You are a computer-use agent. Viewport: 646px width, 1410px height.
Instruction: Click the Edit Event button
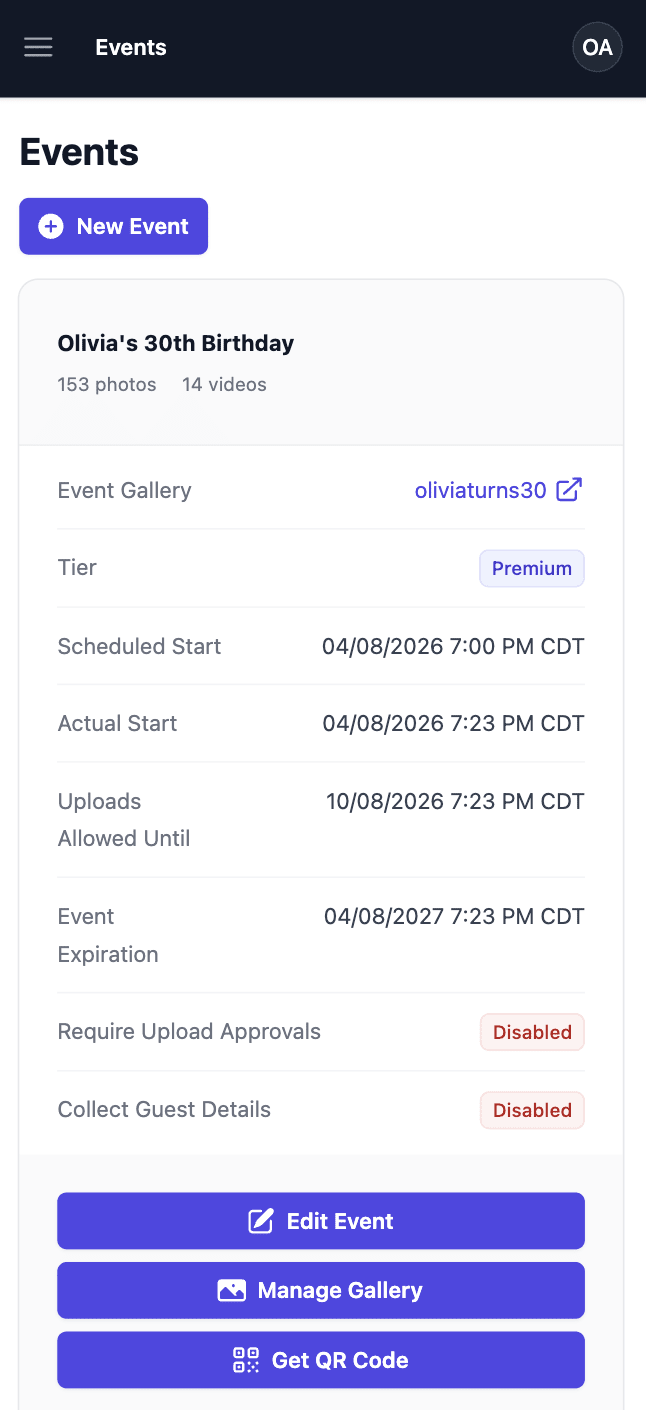point(321,1220)
